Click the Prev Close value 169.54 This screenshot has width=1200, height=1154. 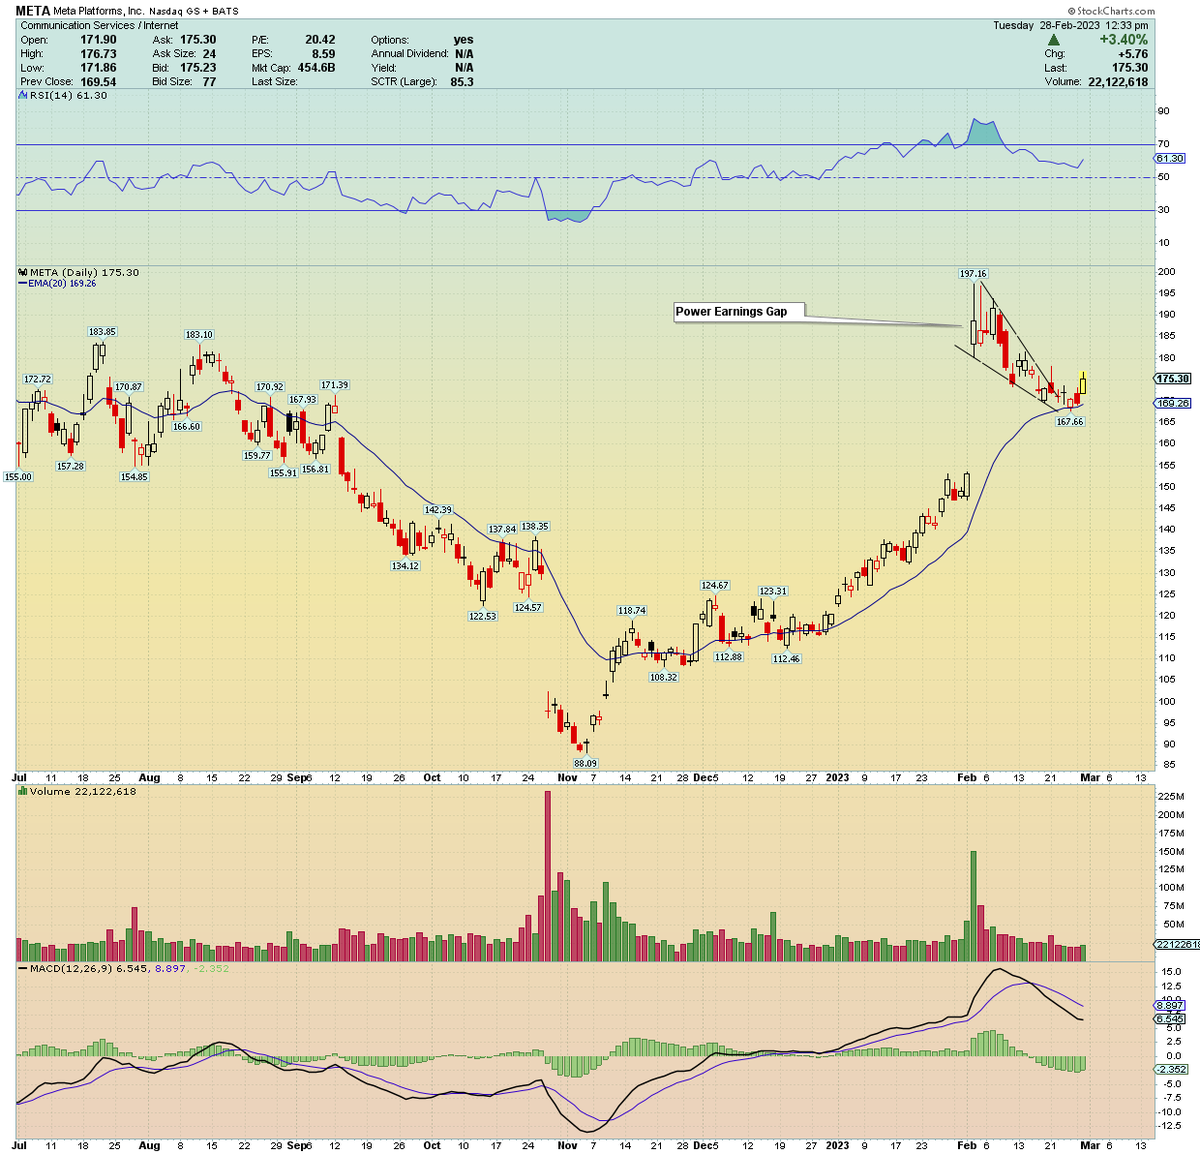coord(98,82)
